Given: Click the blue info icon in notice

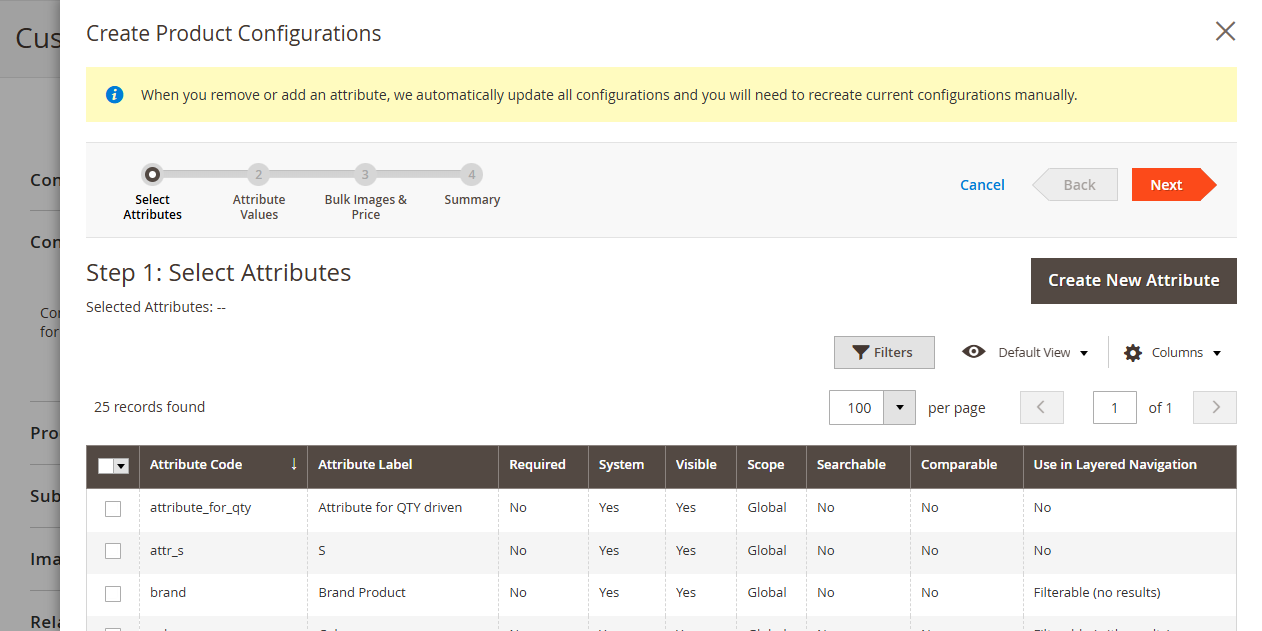Looking at the screenshot, I should tap(115, 95).
